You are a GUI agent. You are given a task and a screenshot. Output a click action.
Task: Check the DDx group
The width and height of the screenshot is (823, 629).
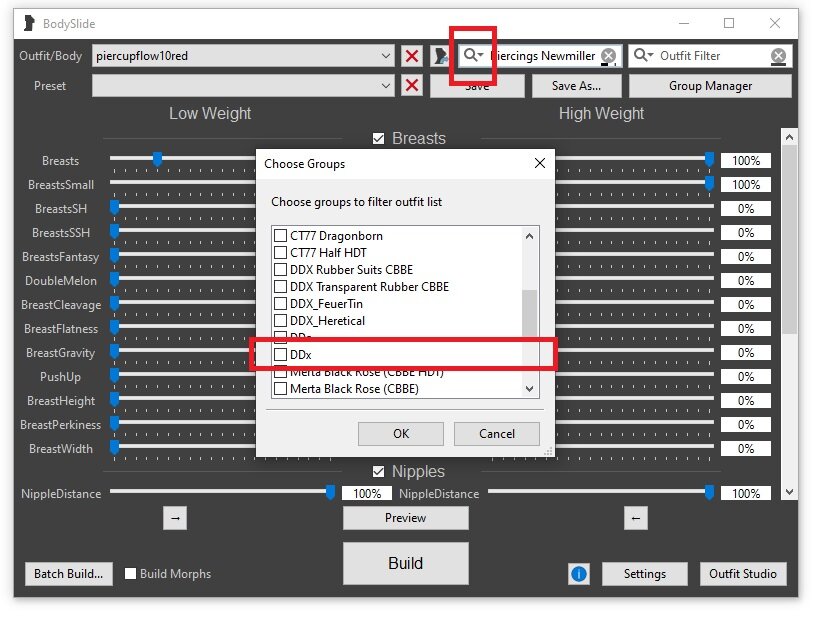(281, 354)
